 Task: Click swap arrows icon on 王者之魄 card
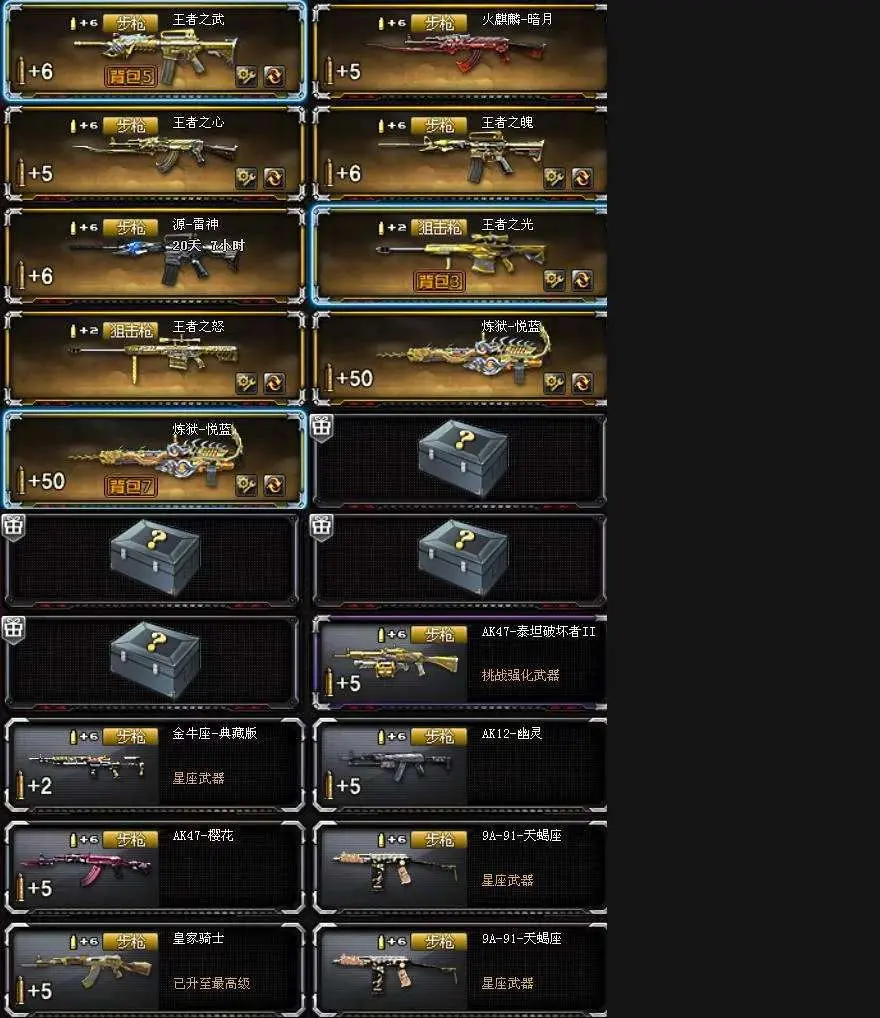(582, 178)
